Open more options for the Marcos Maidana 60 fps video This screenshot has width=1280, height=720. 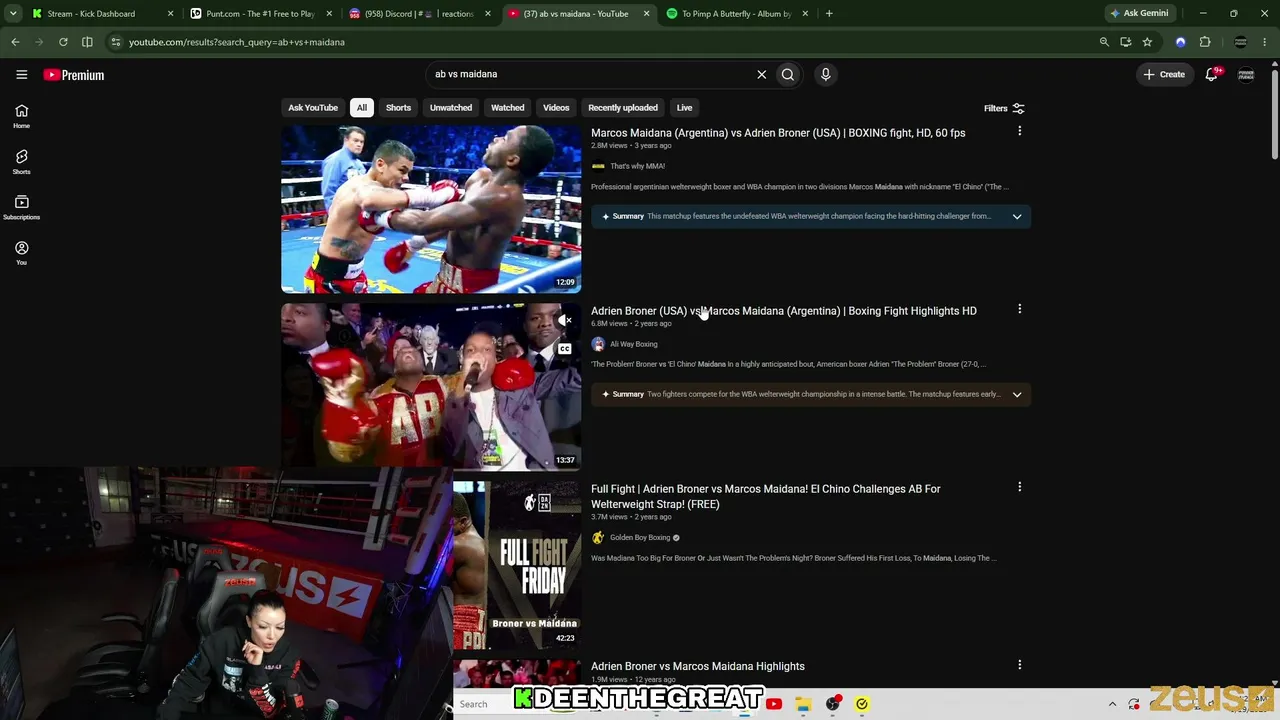pyautogui.click(x=1019, y=131)
